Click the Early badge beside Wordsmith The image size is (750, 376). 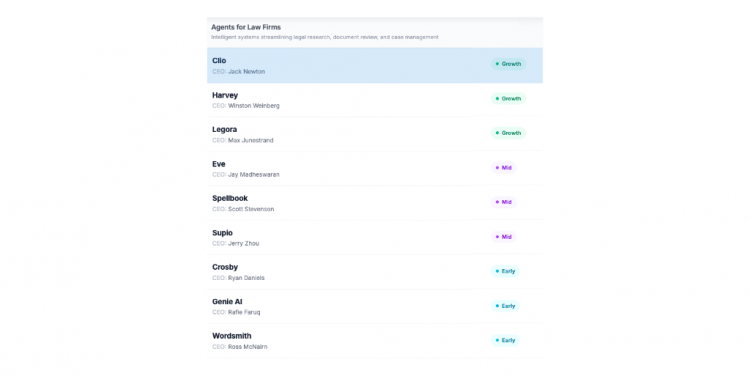tap(505, 340)
